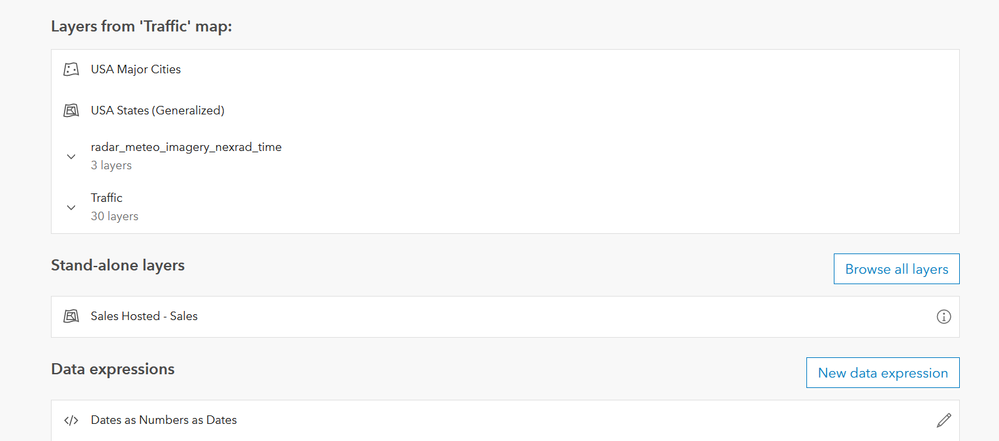Open info for Sales Hosted - Sales layer
999x441 pixels.
pyautogui.click(x=944, y=316)
